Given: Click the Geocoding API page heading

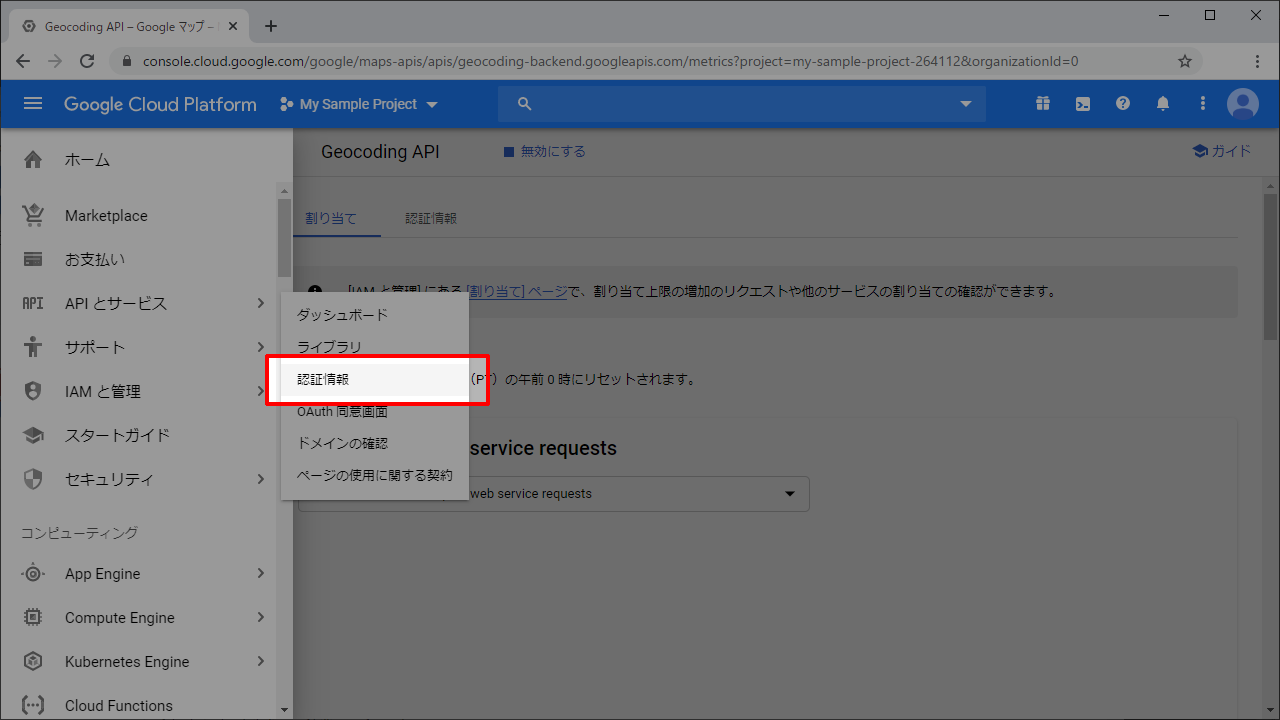Looking at the screenshot, I should click(x=380, y=152).
